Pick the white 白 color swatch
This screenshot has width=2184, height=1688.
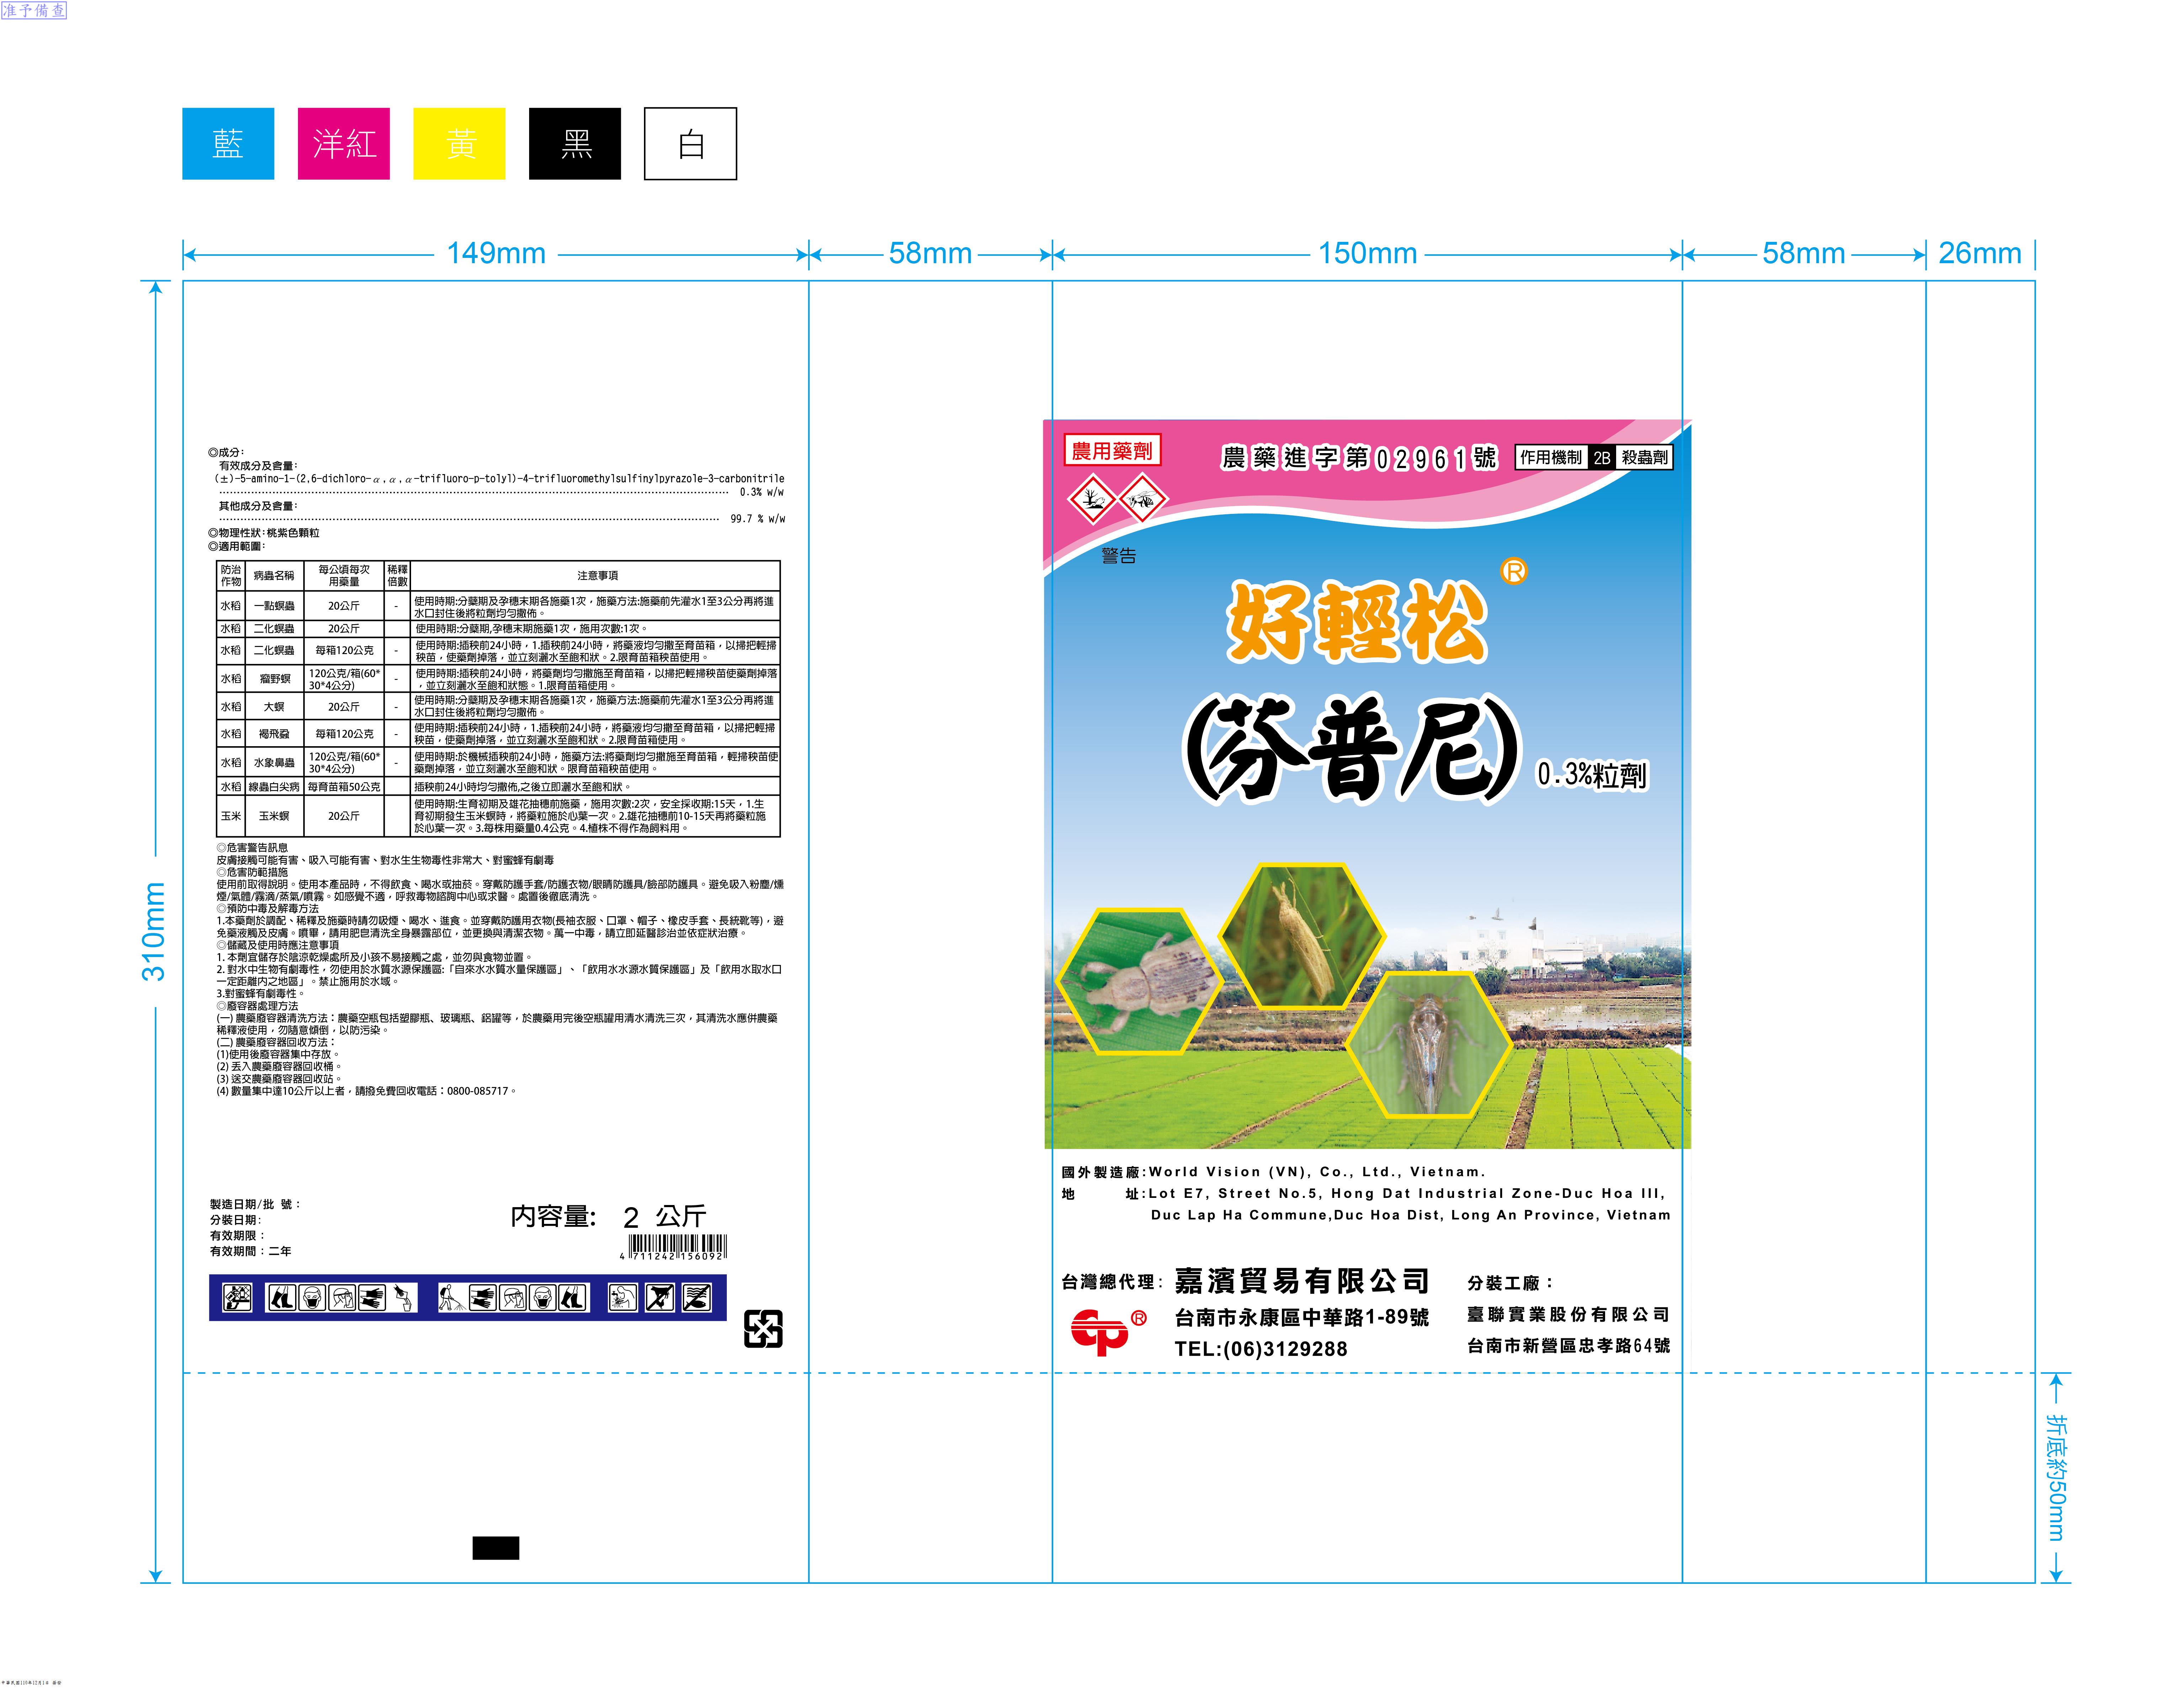coord(690,144)
